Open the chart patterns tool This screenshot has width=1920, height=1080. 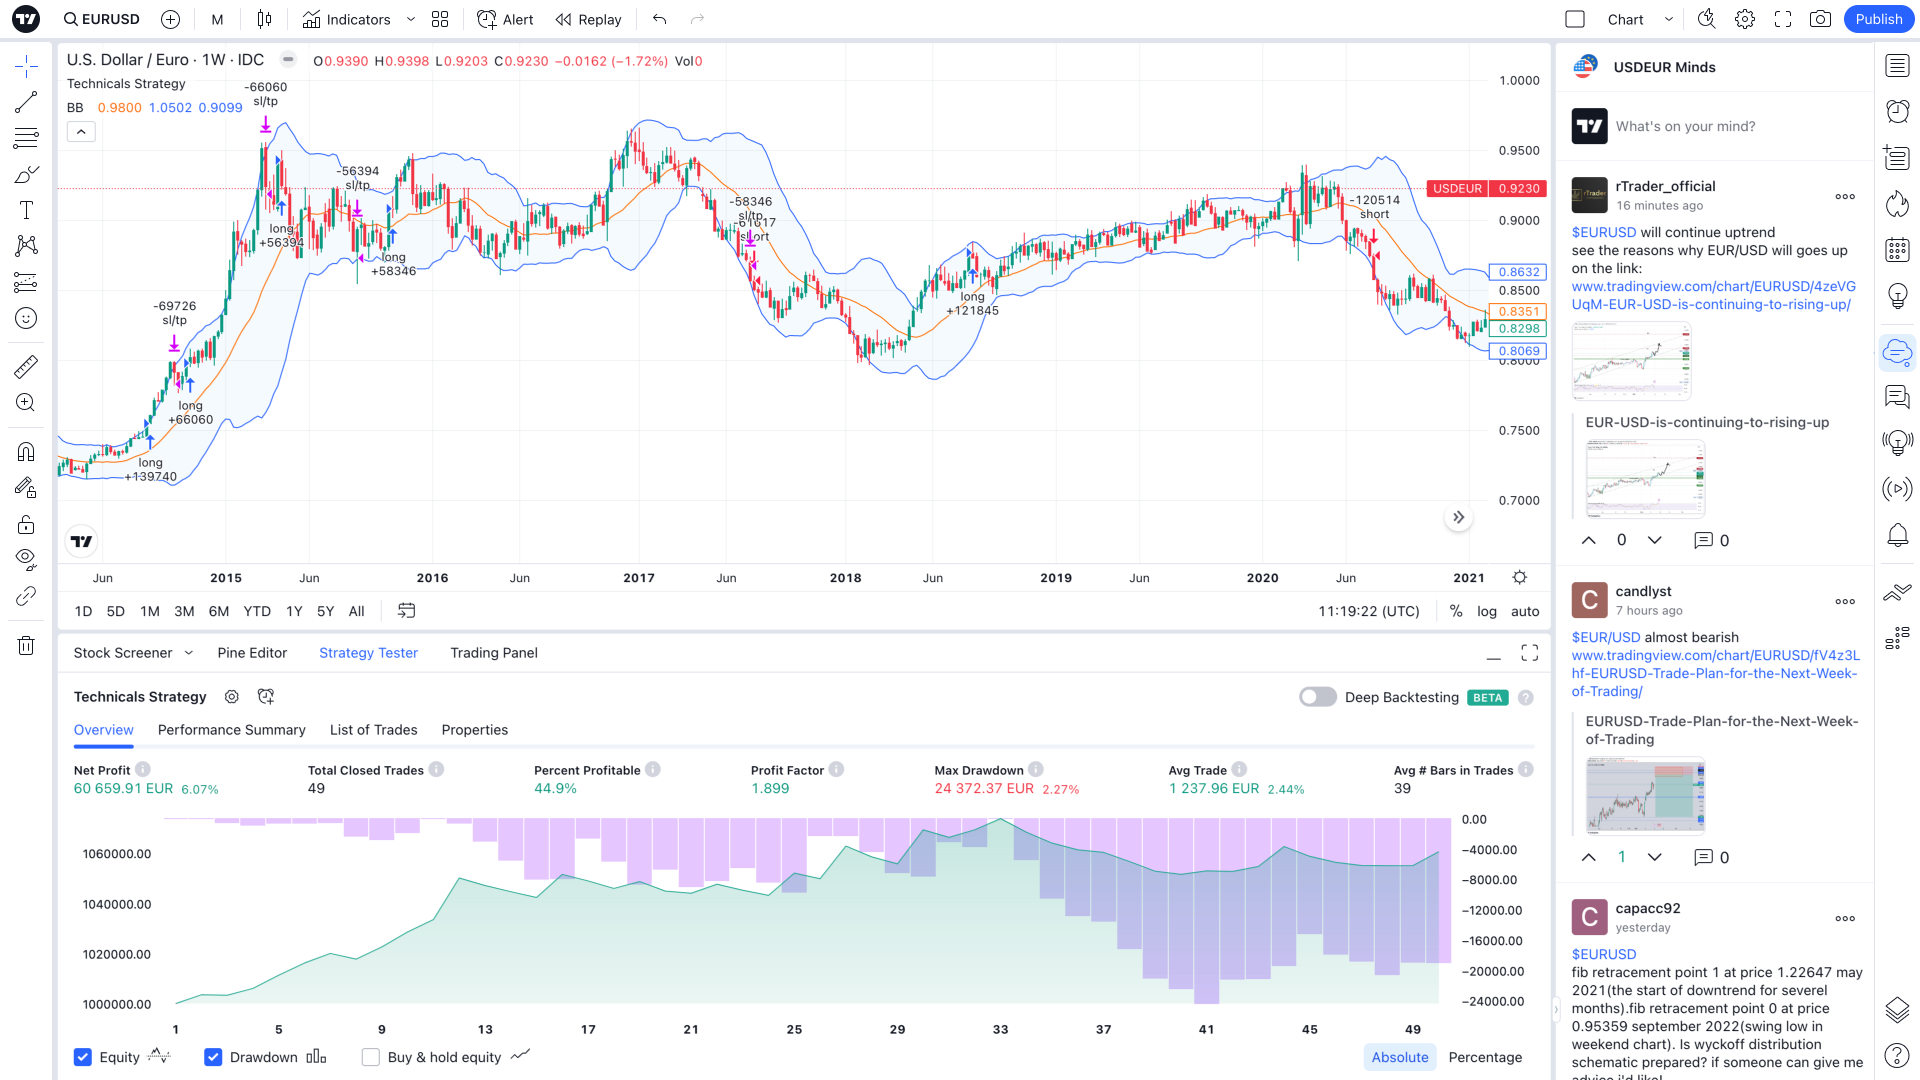26,246
